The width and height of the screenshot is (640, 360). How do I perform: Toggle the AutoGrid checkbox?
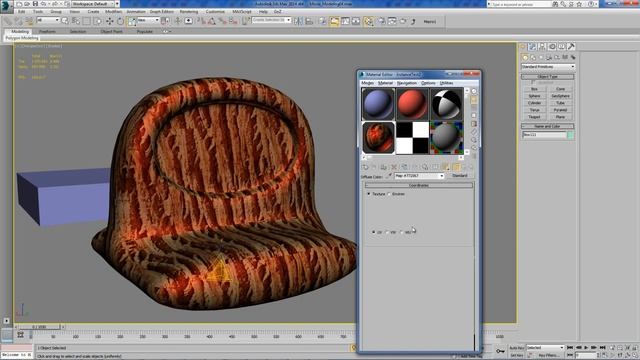[533, 82]
